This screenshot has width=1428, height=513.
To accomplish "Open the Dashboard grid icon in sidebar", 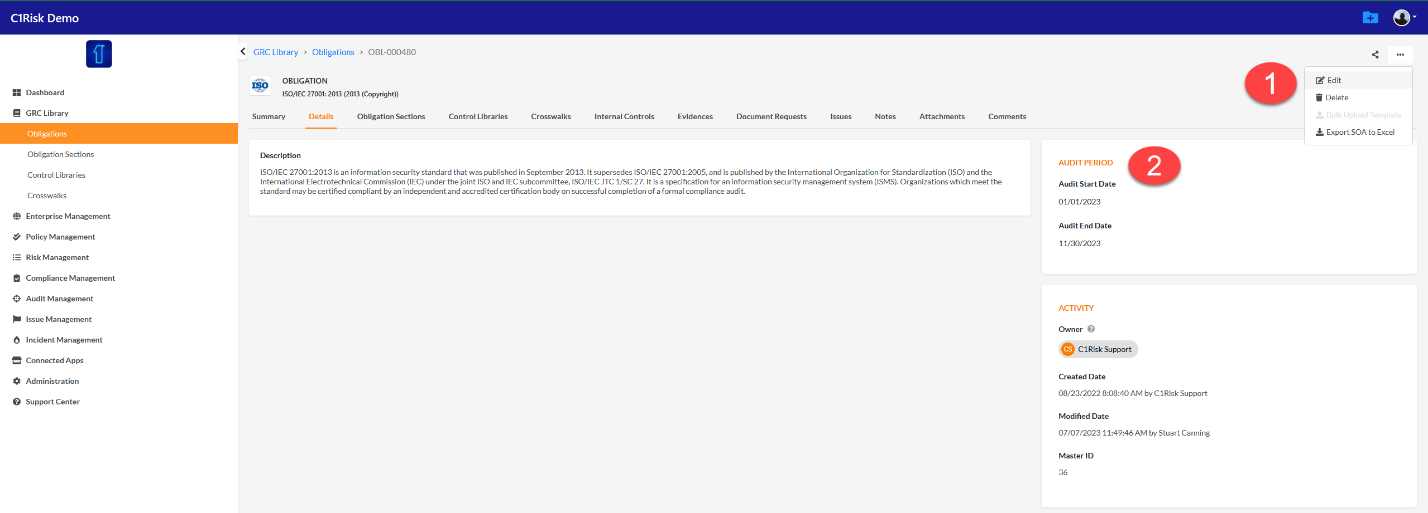I will click(x=16, y=93).
